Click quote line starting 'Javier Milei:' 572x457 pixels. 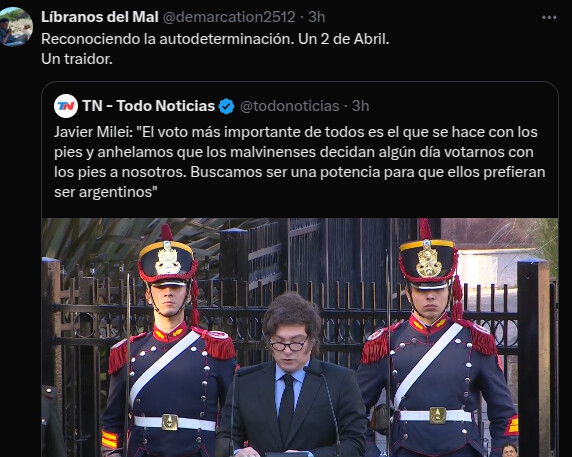[x=296, y=132]
